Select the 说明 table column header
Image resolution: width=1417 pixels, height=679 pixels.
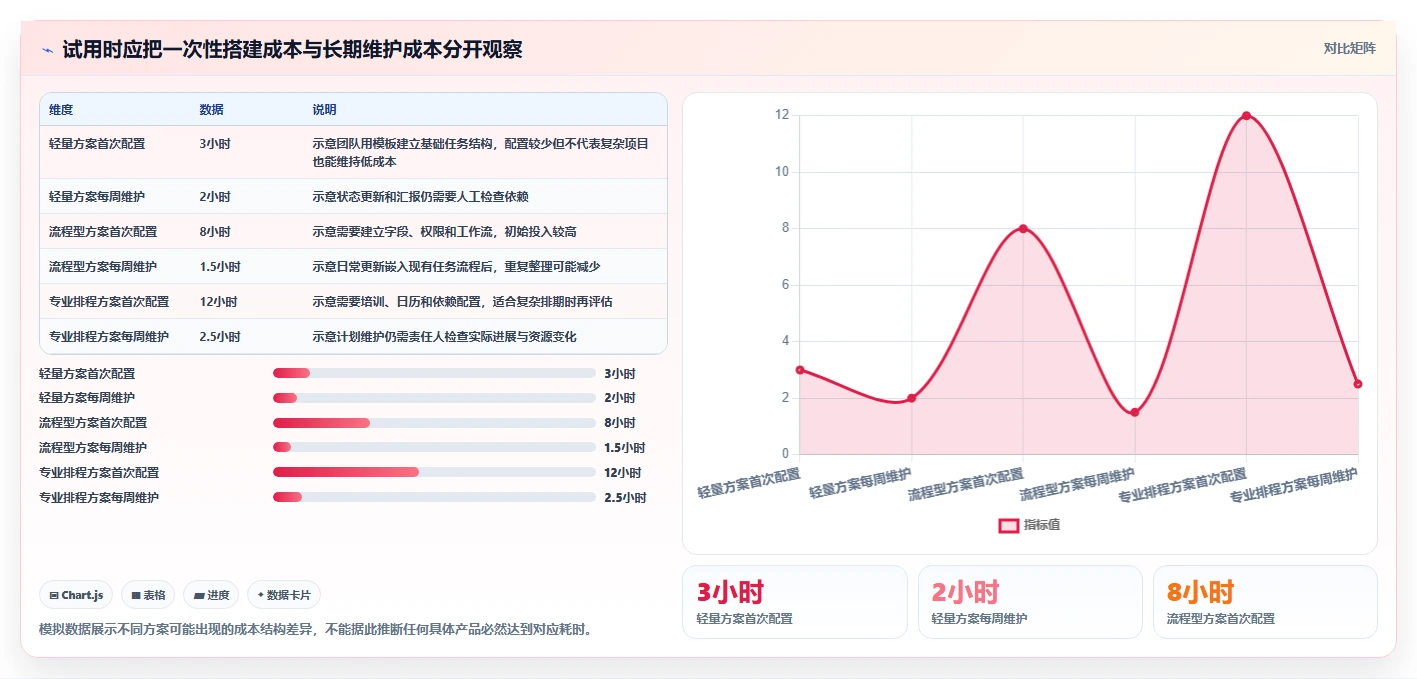click(x=324, y=110)
